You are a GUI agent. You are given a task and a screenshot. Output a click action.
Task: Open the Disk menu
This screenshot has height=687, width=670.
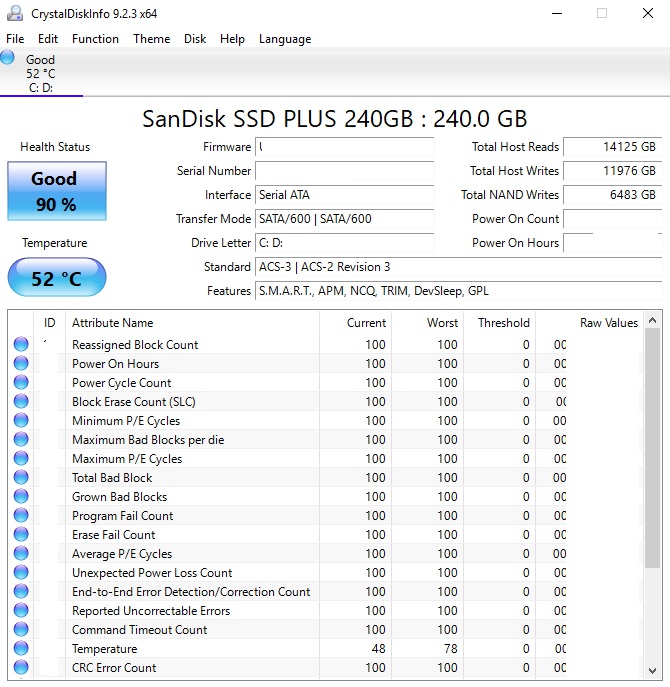[x=195, y=39]
